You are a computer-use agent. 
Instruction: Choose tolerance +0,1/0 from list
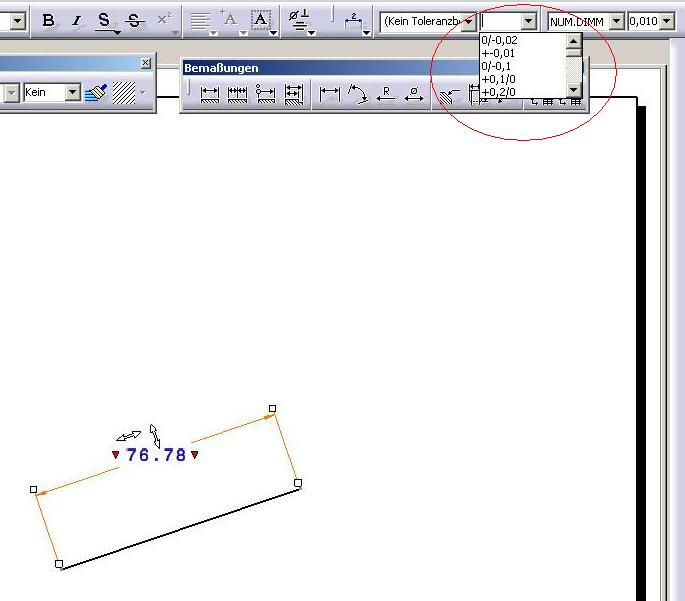(x=522, y=79)
